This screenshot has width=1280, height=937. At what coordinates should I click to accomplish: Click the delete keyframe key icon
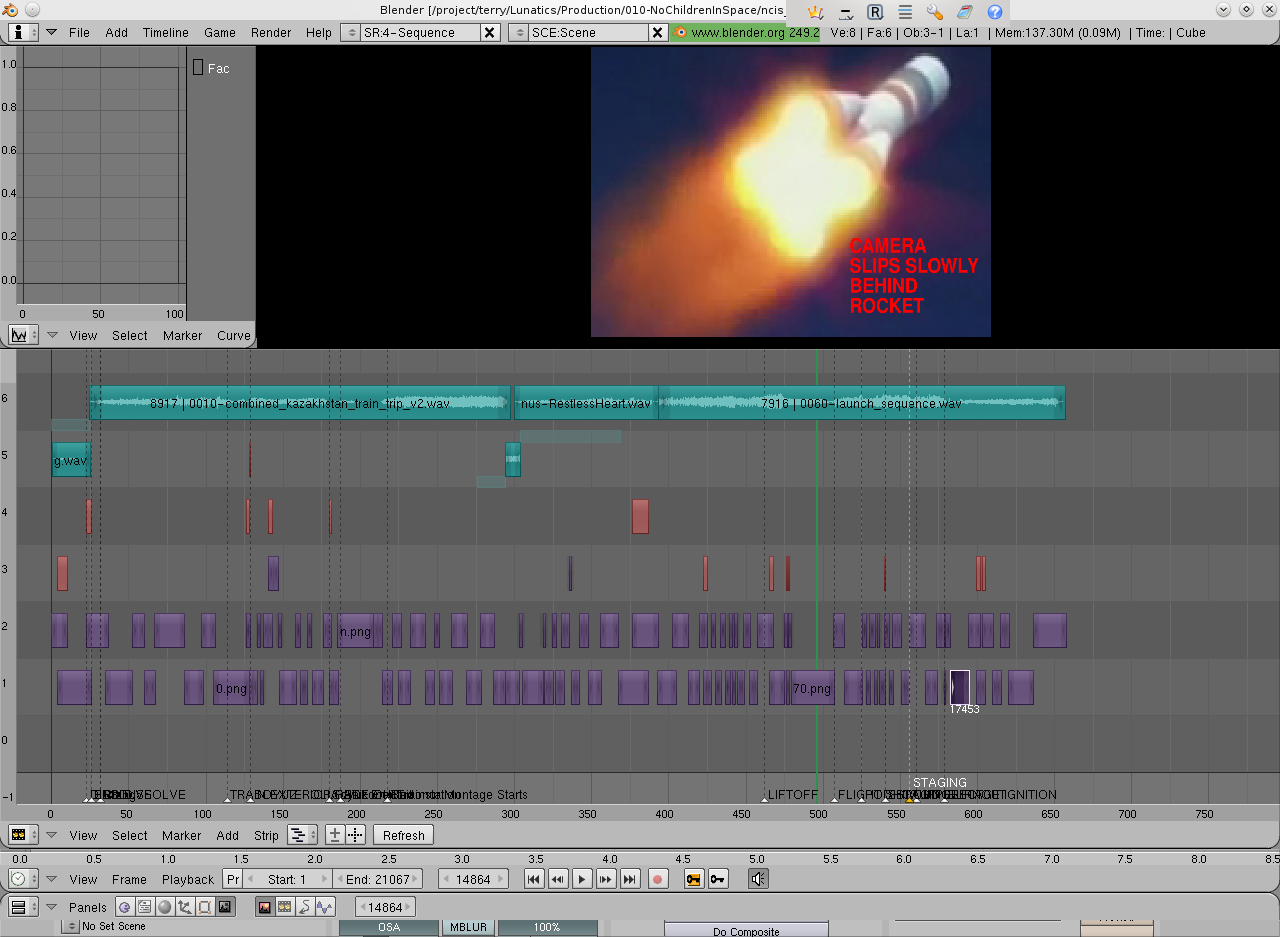pyautogui.click(x=717, y=879)
